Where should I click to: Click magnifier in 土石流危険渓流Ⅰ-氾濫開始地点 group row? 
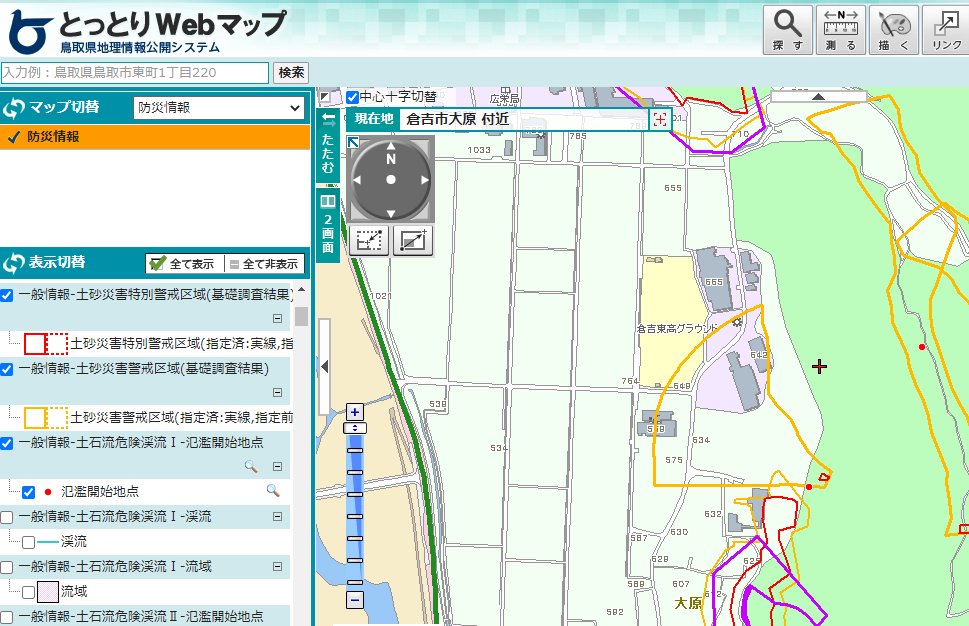[251, 467]
